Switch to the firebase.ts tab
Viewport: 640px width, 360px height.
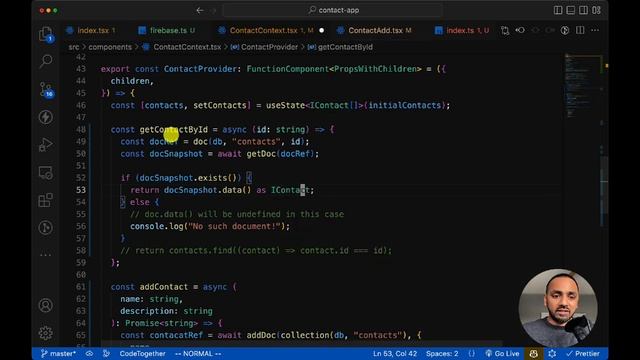pyautogui.click(x=168, y=31)
